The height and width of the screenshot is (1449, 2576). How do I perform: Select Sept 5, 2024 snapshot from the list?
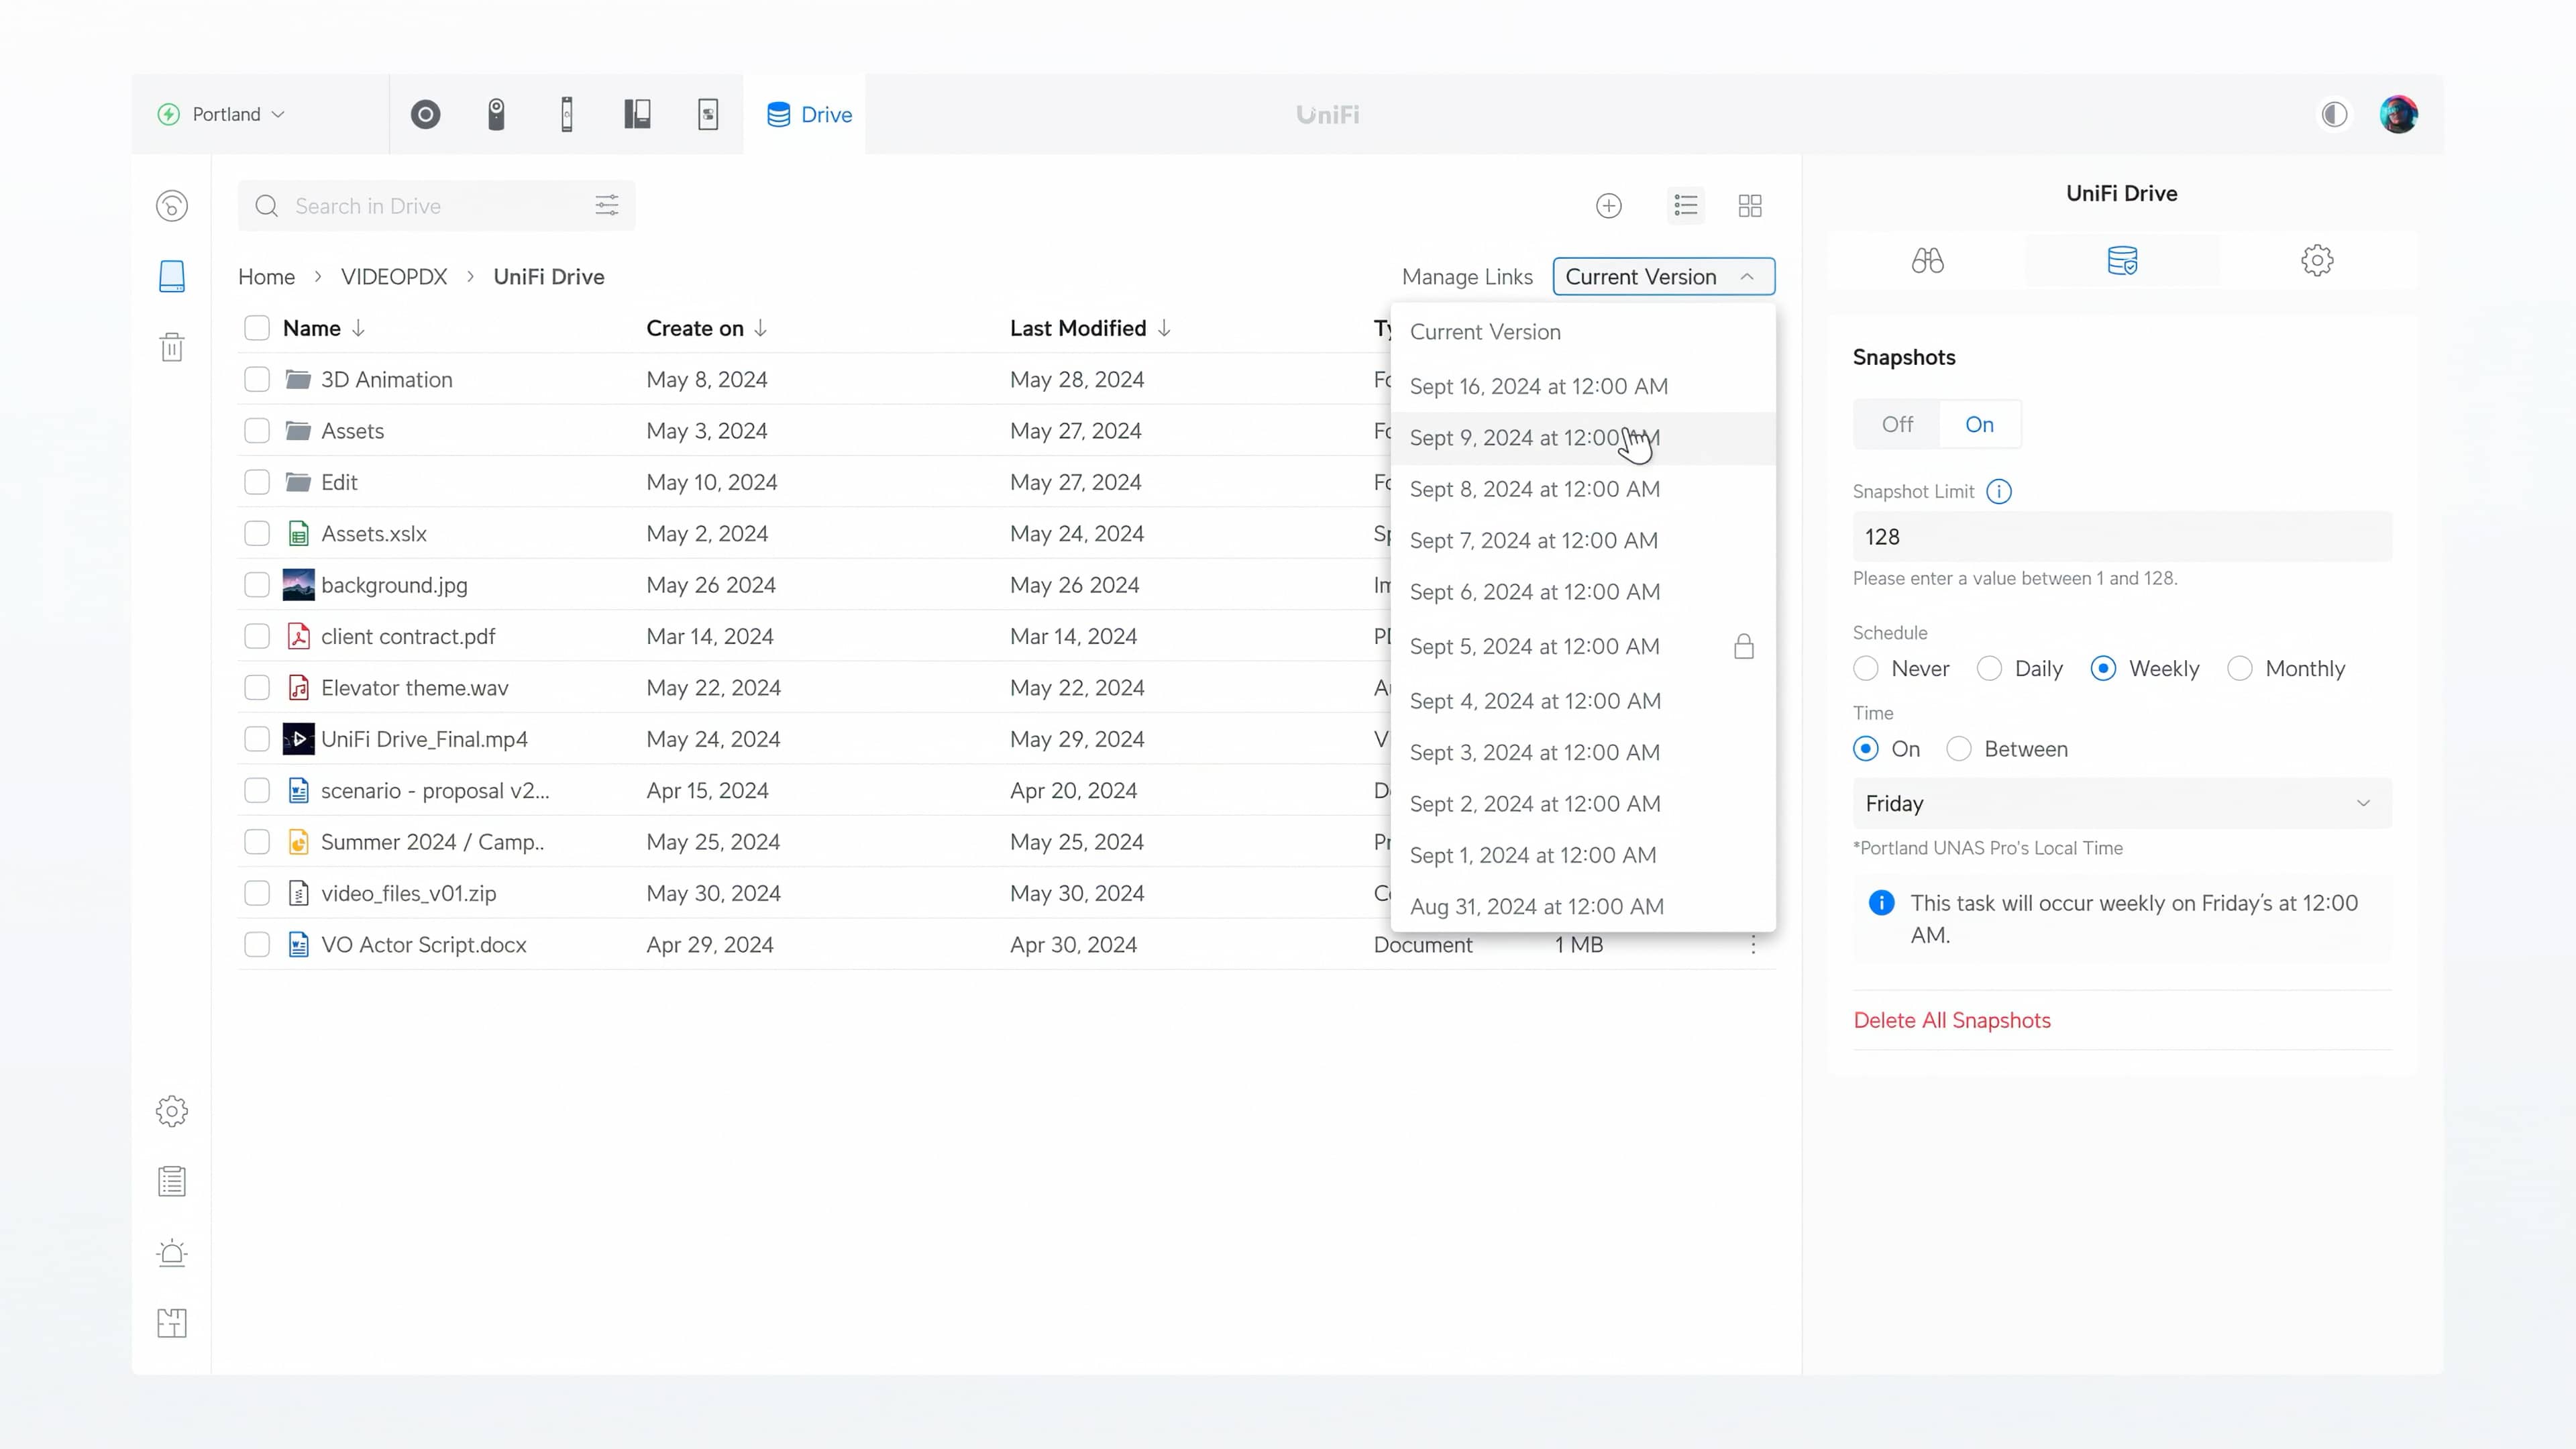coord(1535,646)
